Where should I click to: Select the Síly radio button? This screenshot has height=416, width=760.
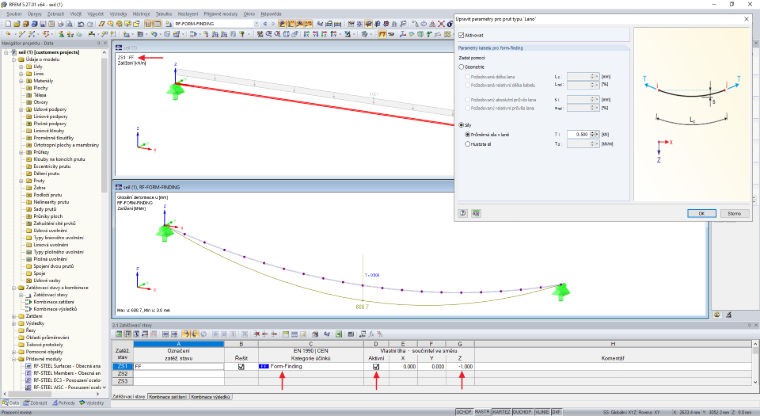click(x=461, y=125)
